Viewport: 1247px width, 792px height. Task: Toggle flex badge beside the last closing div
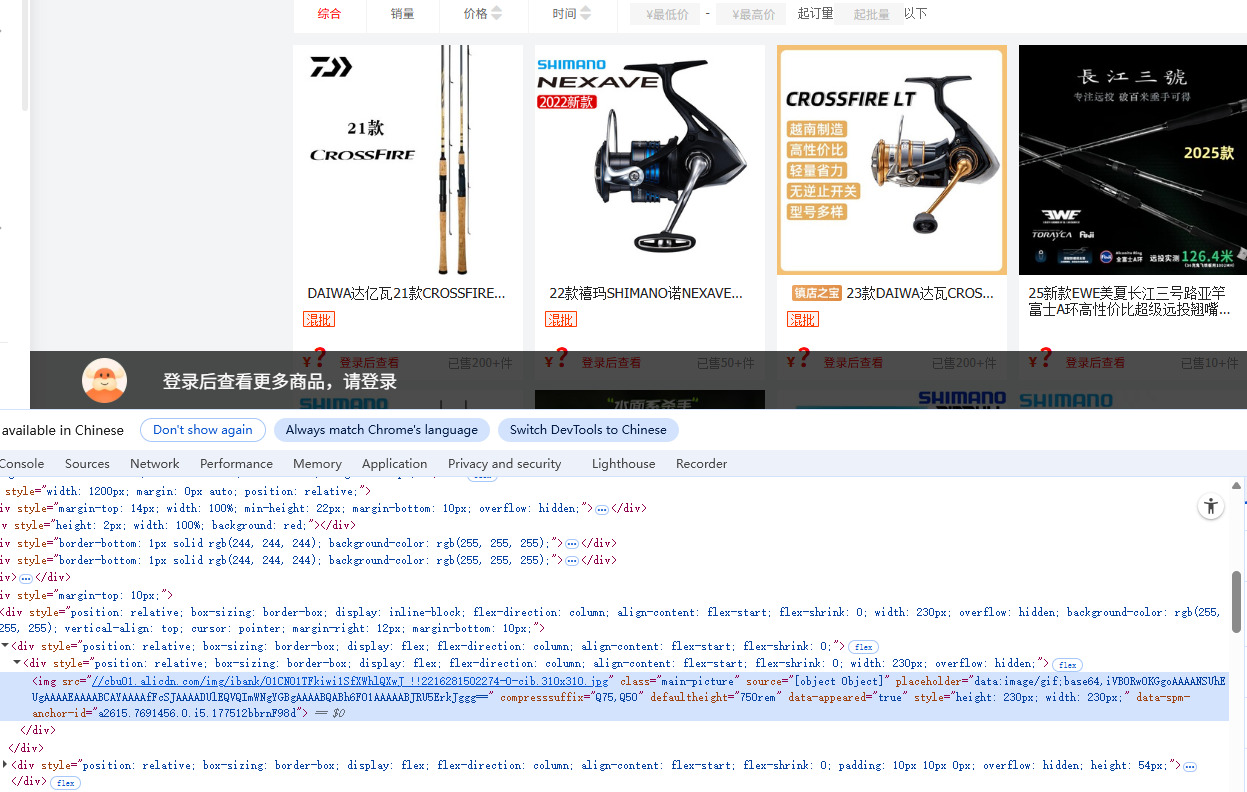[x=66, y=783]
